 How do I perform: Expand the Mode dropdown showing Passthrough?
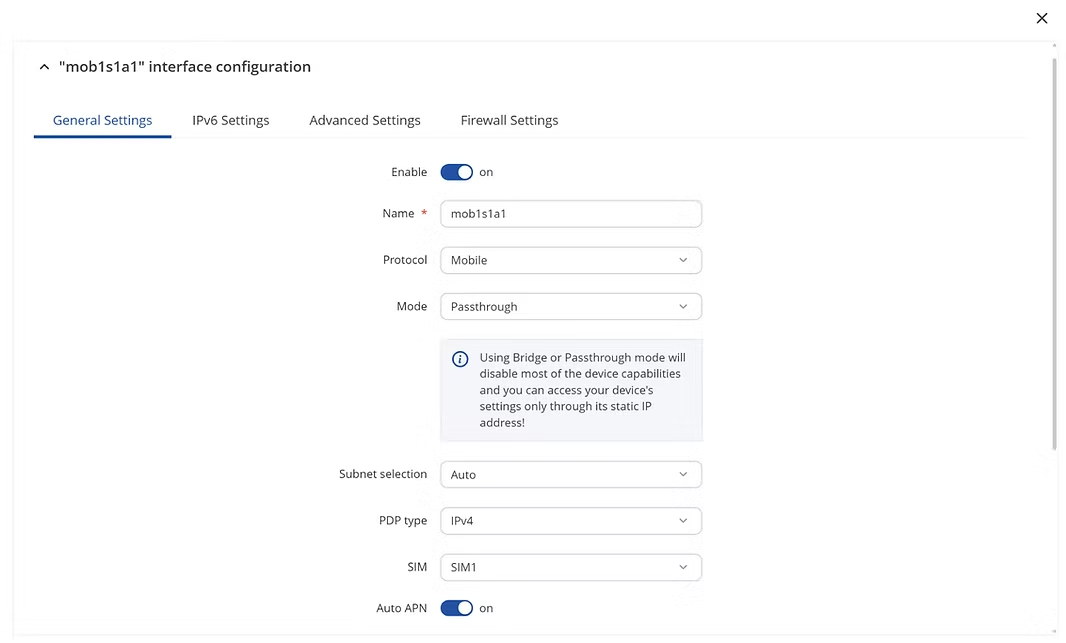pyautogui.click(x=570, y=307)
